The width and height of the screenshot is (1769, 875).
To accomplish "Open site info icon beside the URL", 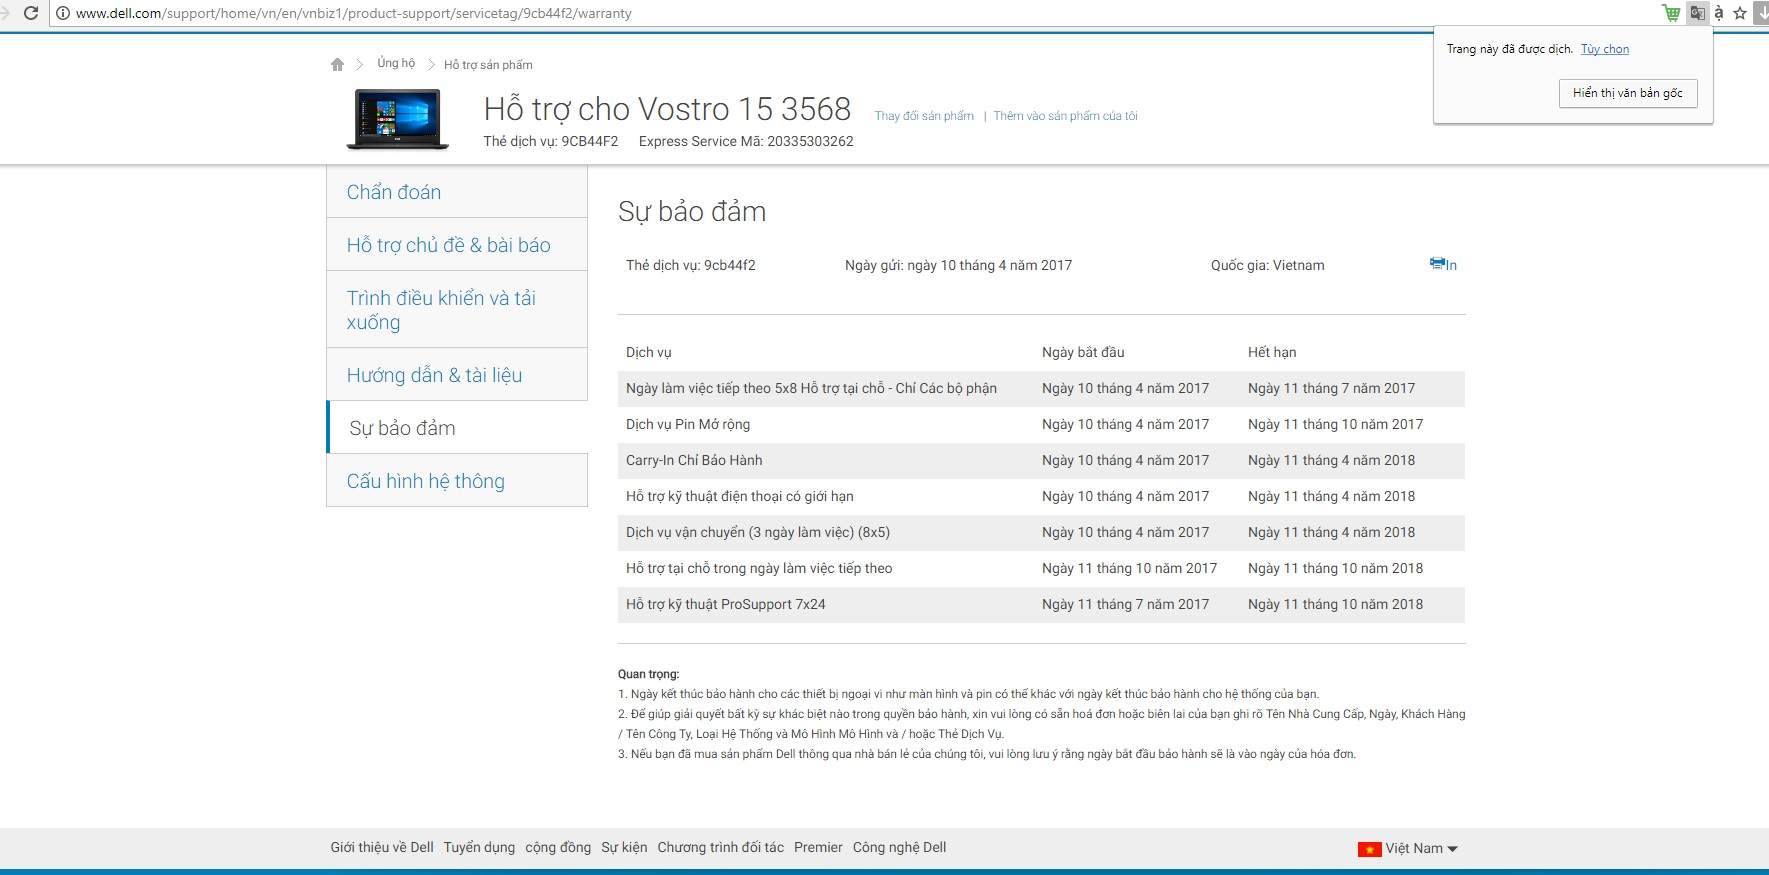I will [63, 13].
